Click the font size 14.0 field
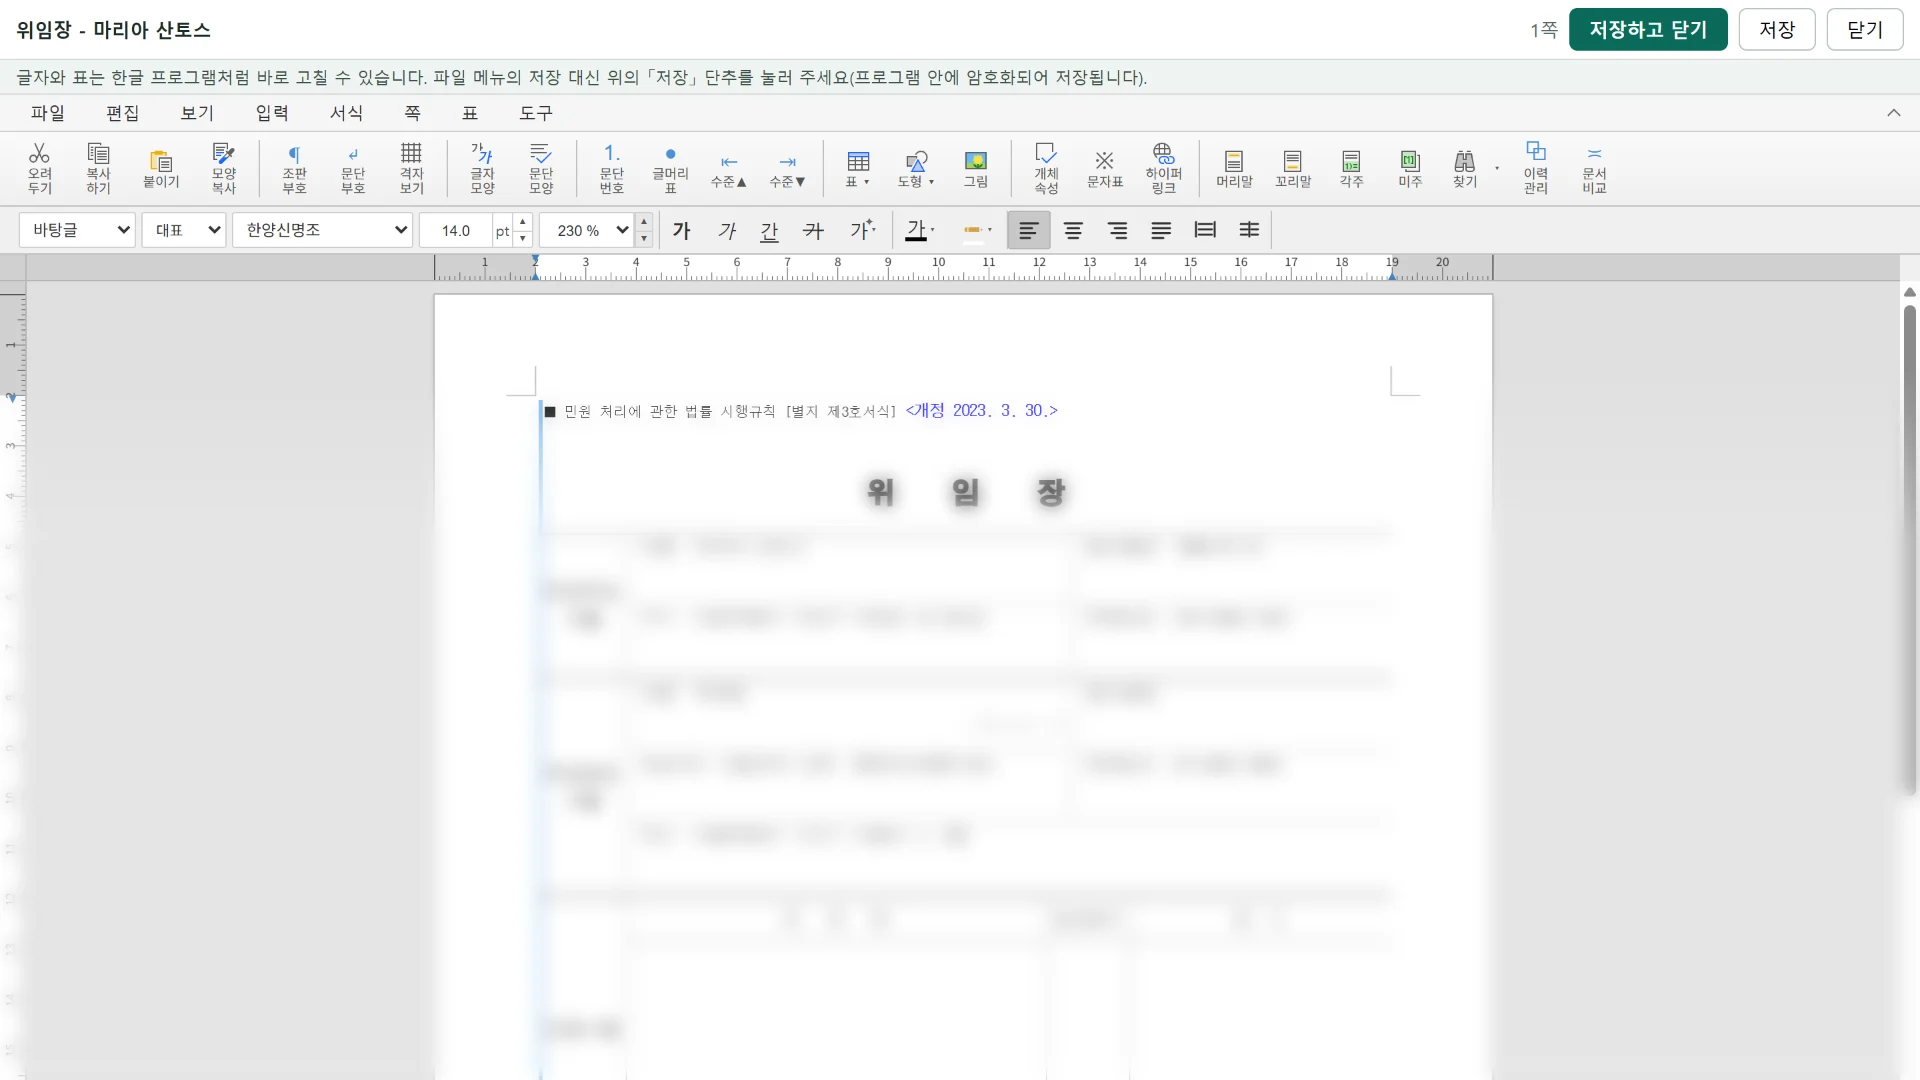Image resolution: width=1920 pixels, height=1080 pixels. (x=456, y=231)
